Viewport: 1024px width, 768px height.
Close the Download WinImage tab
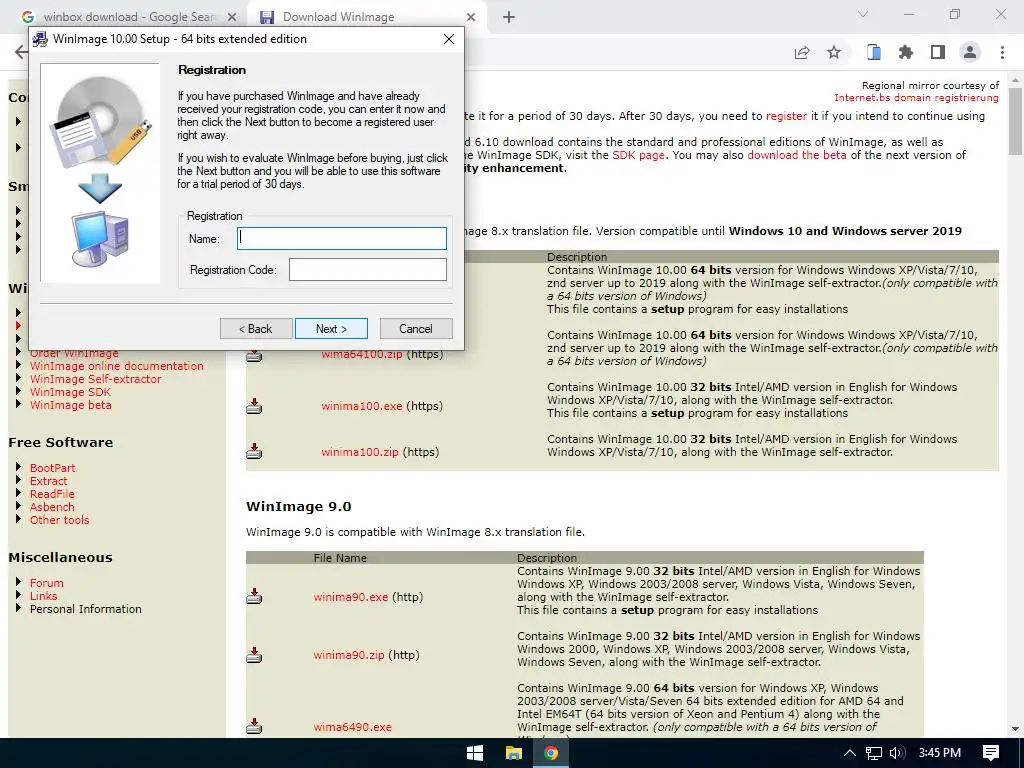(471, 17)
